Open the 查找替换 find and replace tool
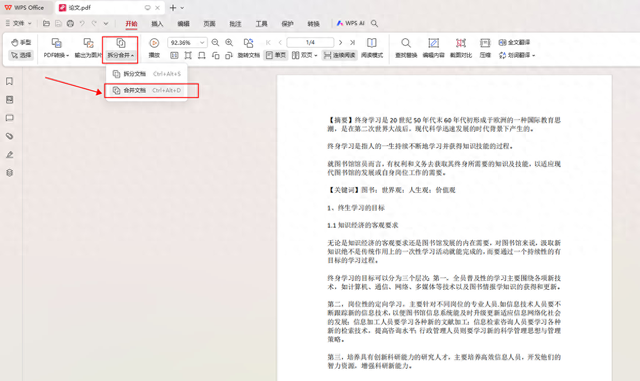640x381 pixels. [x=406, y=48]
